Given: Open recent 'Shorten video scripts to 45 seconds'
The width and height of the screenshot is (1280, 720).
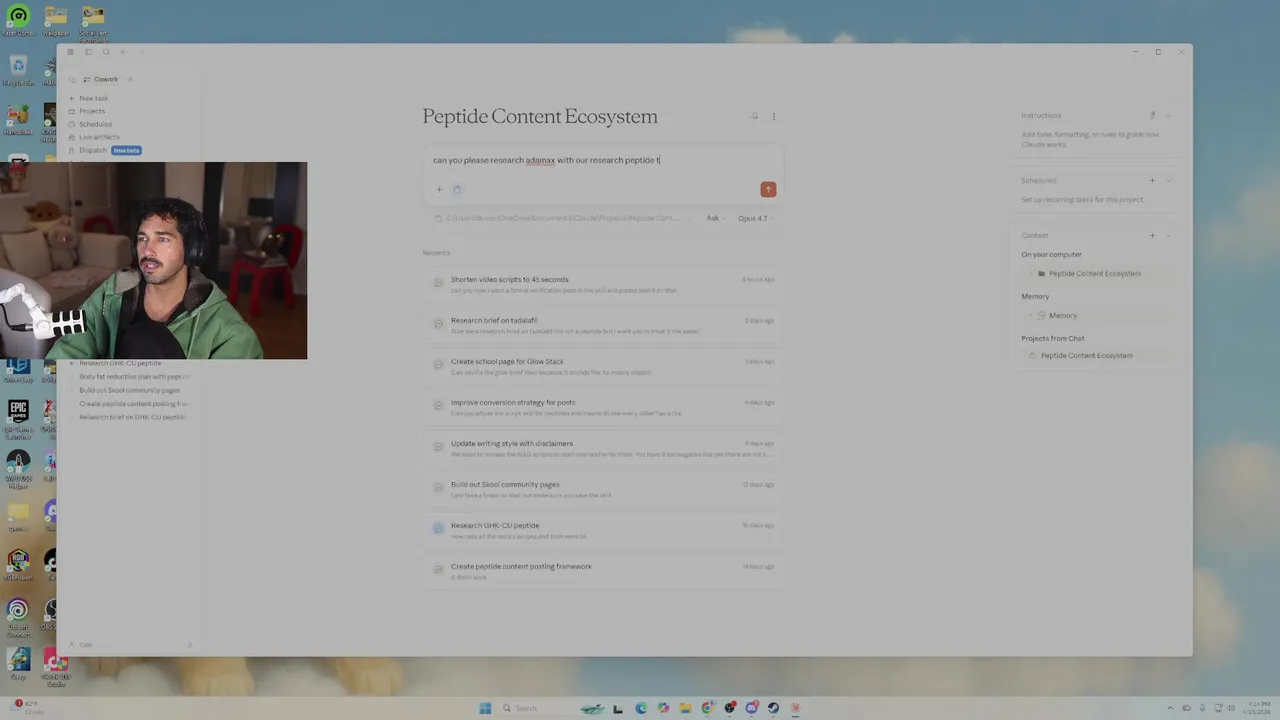Looking at the screenshot, I should 604,284.
